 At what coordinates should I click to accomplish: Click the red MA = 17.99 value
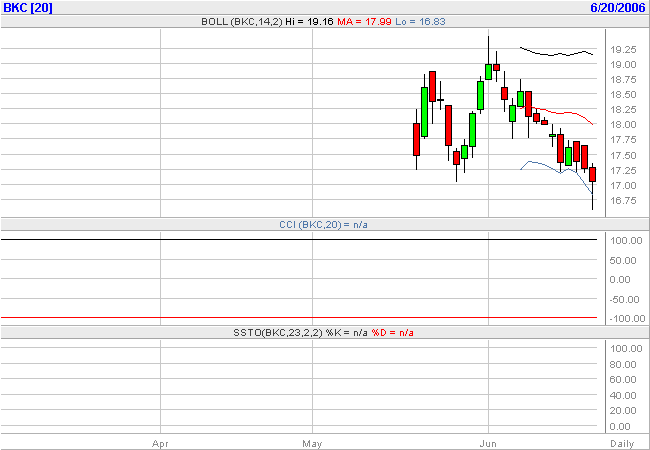(x=364, y=22)
